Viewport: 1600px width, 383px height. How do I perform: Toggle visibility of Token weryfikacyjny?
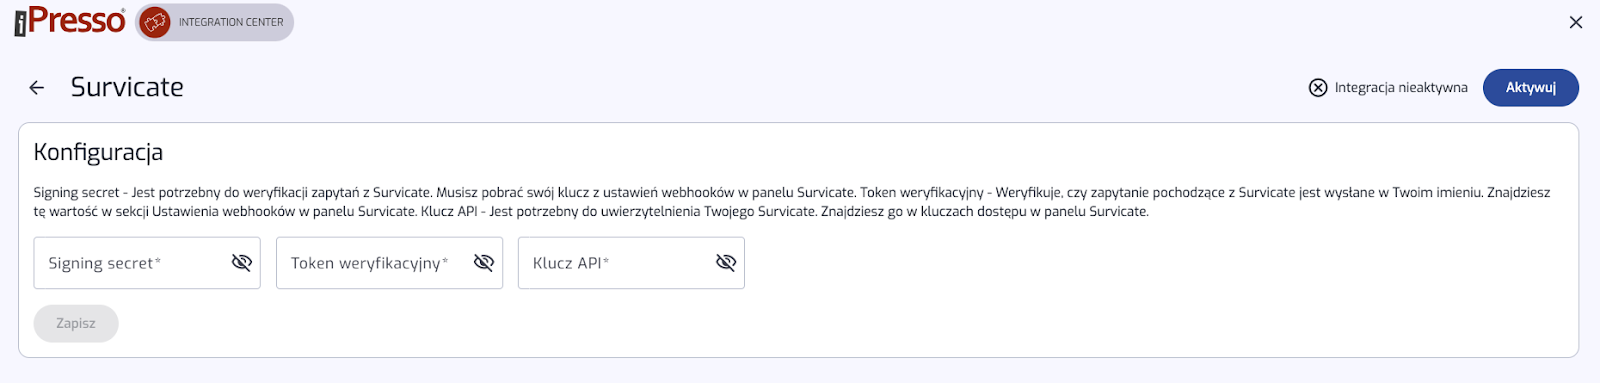coord(484,263)
